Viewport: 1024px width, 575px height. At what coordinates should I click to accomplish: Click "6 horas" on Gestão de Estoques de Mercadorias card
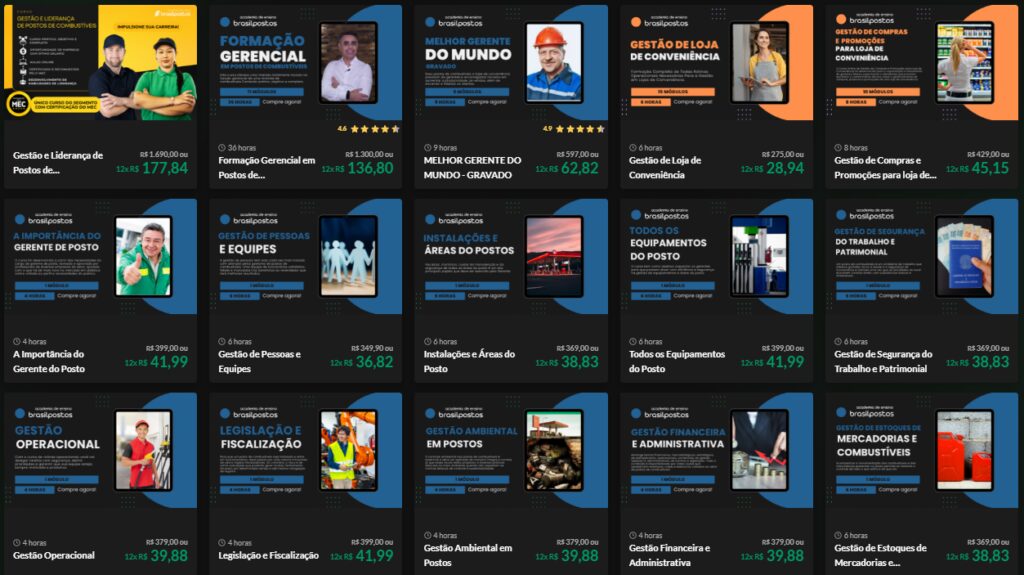[x=856, y=535]
